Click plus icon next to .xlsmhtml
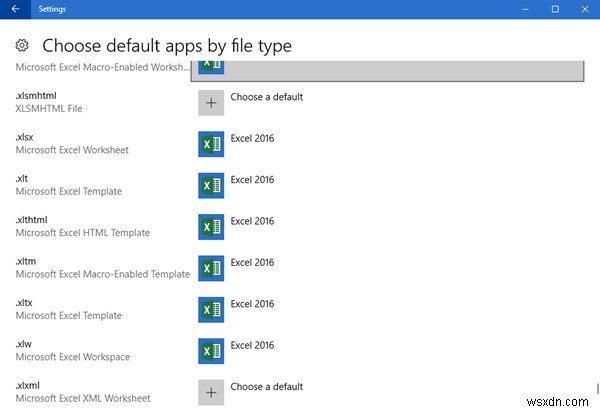 [211, 103]
